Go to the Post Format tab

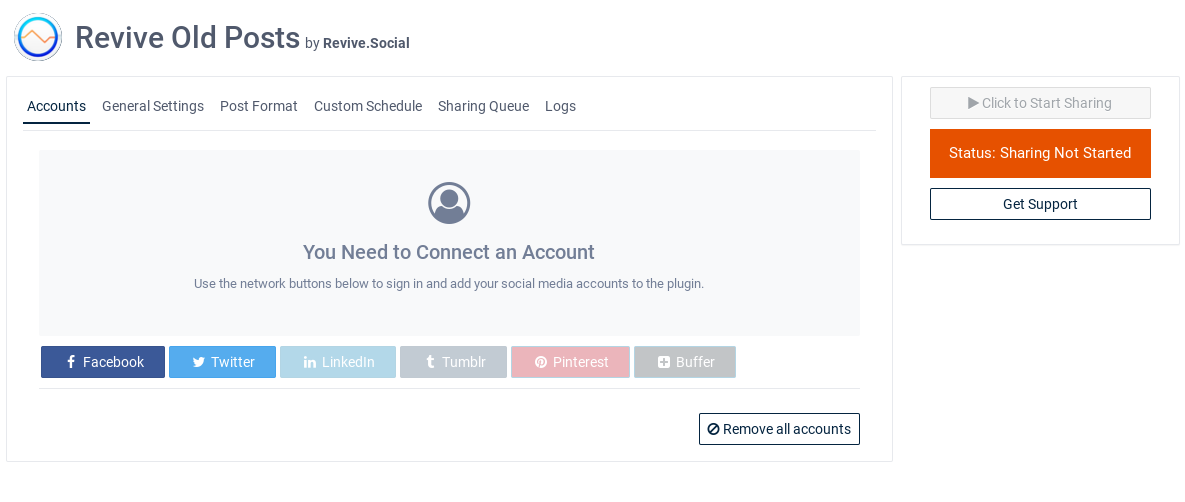[x=259, y=106]
